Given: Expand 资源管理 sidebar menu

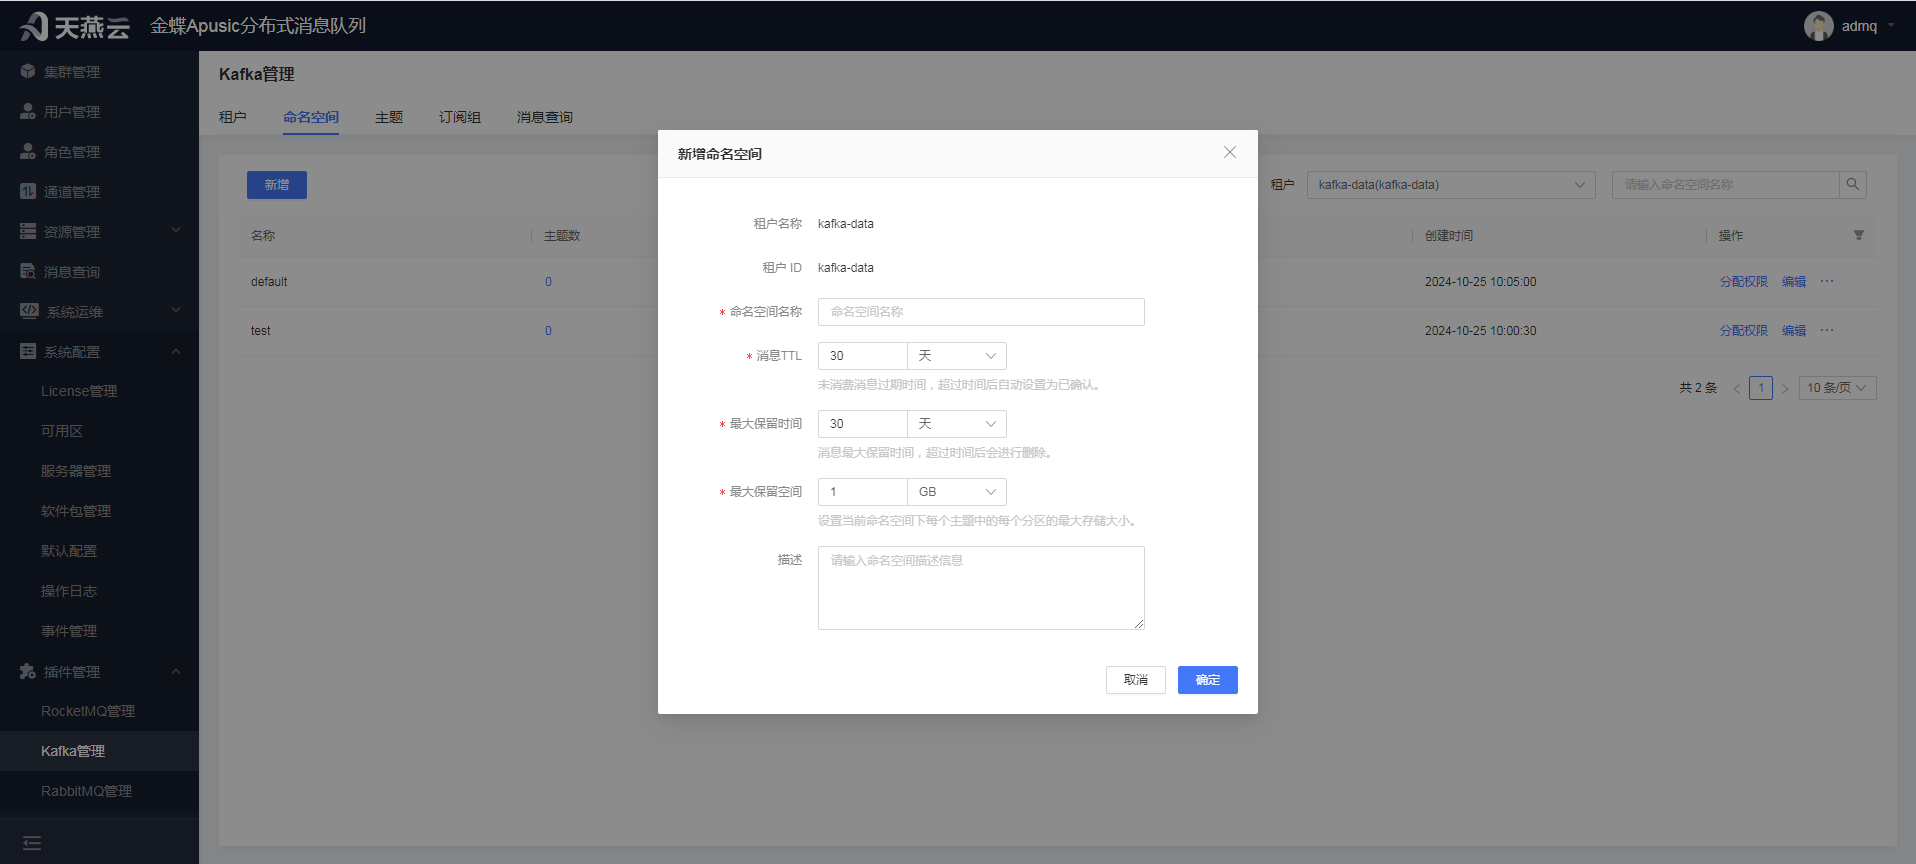Looking at the screenshot, I should pyautogui.click(x=99, y=232).
